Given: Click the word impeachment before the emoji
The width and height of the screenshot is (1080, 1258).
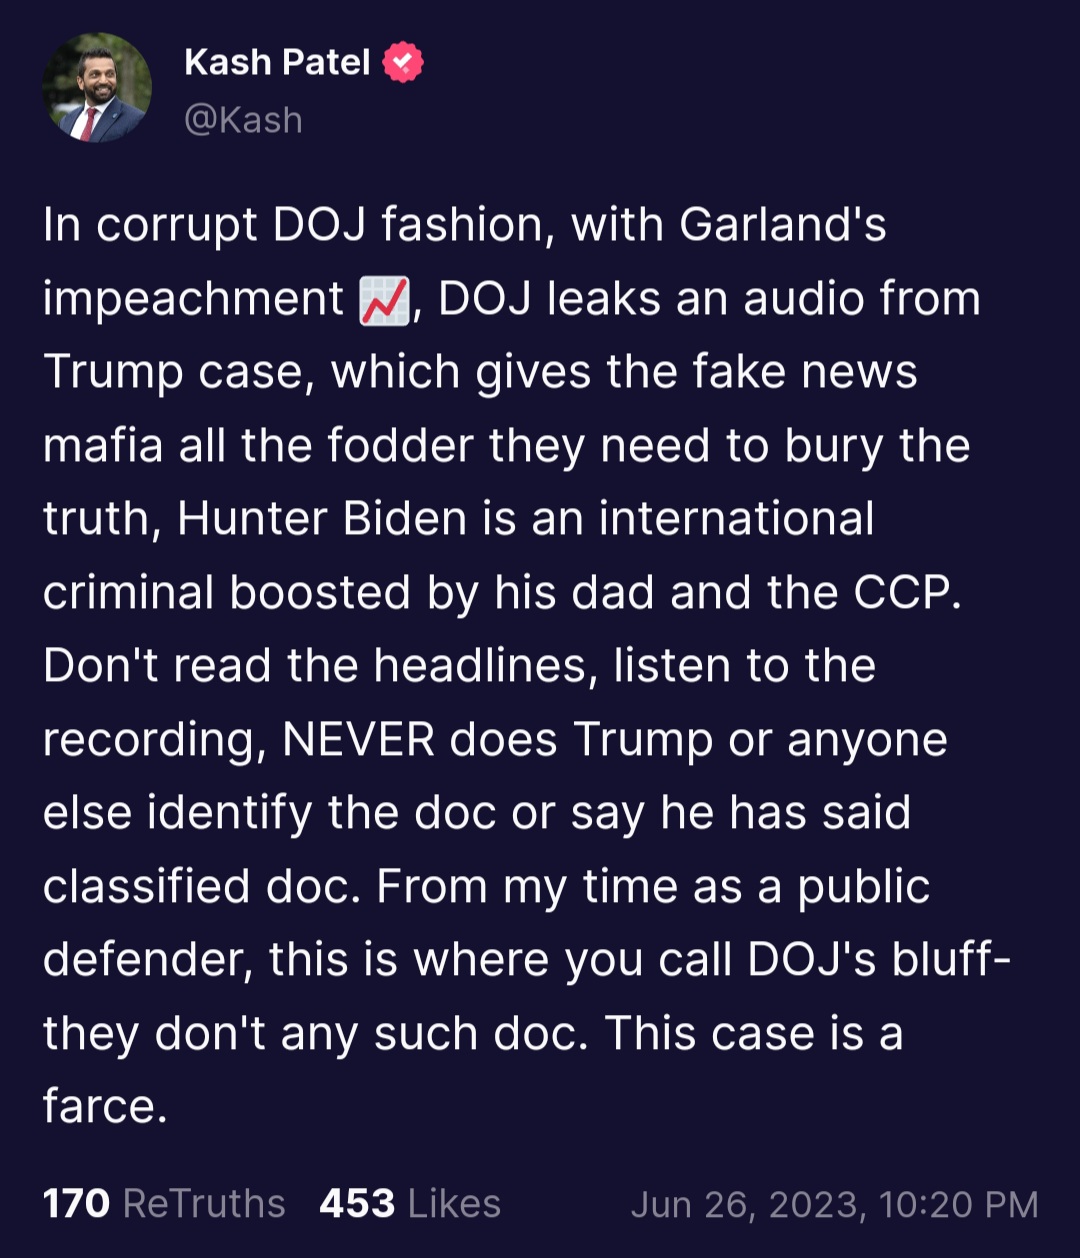Looking at the screenshot, I should pos(193,299).
